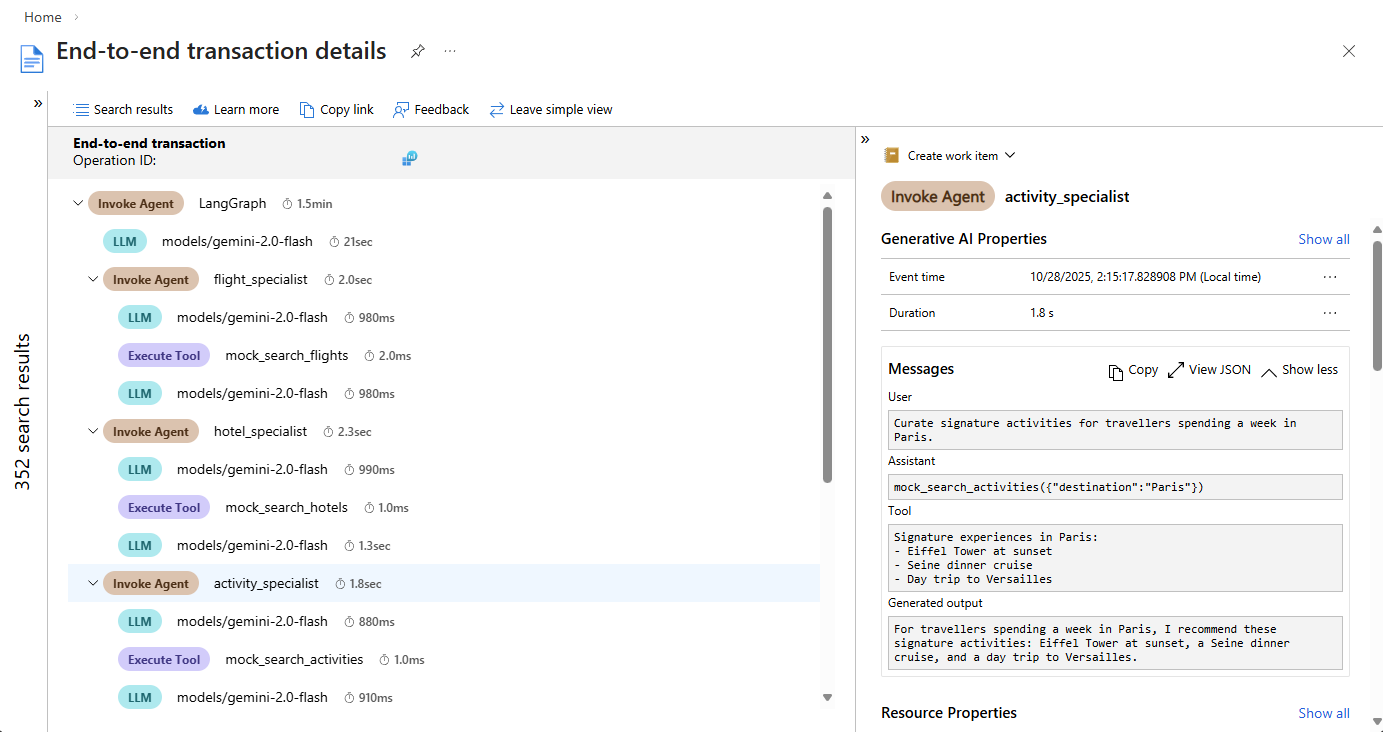This screenshot has height=732, width=1383.
Task: Collapse the hotel_specialist agent node
Action: (x=93, y=432)
